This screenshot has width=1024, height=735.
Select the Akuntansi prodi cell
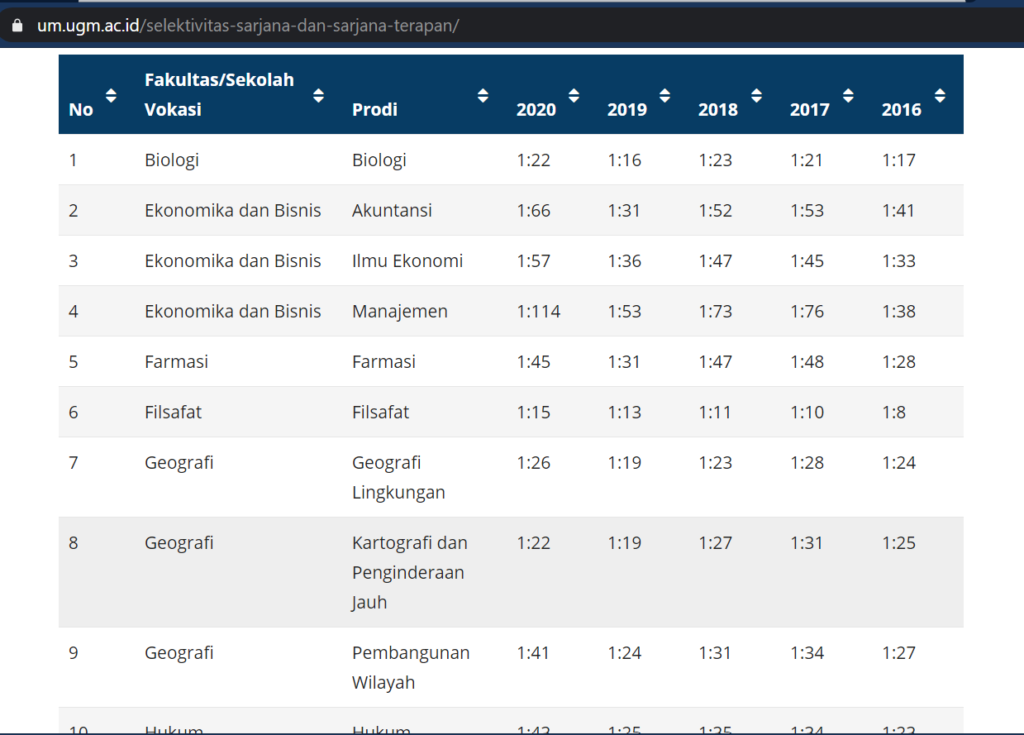click(x=392, y=210)
